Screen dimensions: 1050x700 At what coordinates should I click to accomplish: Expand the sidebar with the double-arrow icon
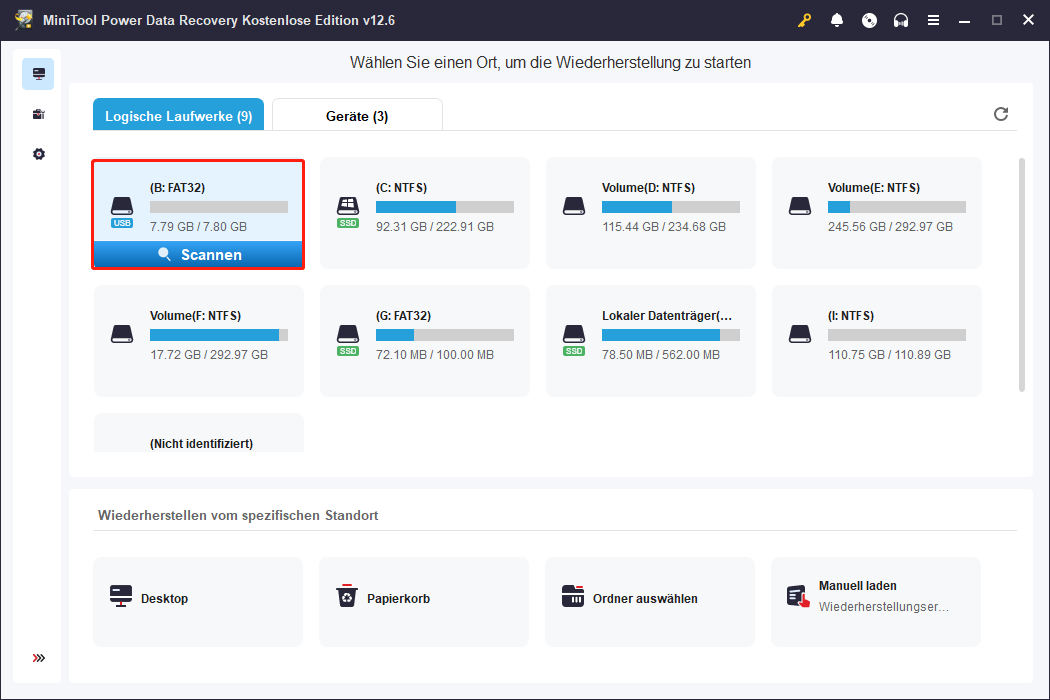pyautogui.click(x=38, y=658)
